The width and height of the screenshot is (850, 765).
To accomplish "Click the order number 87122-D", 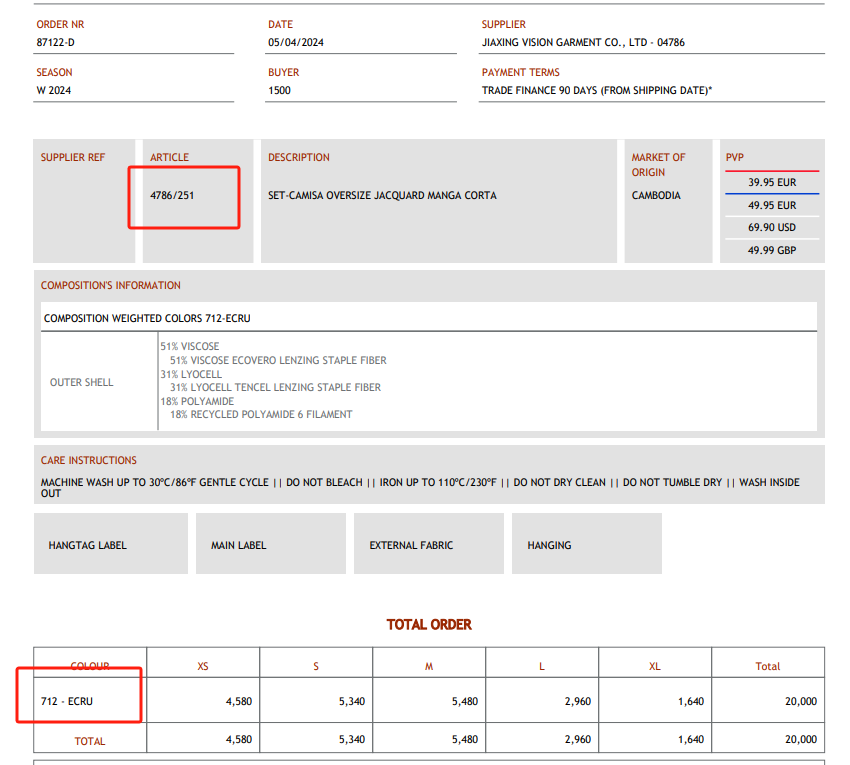I will [x=55, y=42].
